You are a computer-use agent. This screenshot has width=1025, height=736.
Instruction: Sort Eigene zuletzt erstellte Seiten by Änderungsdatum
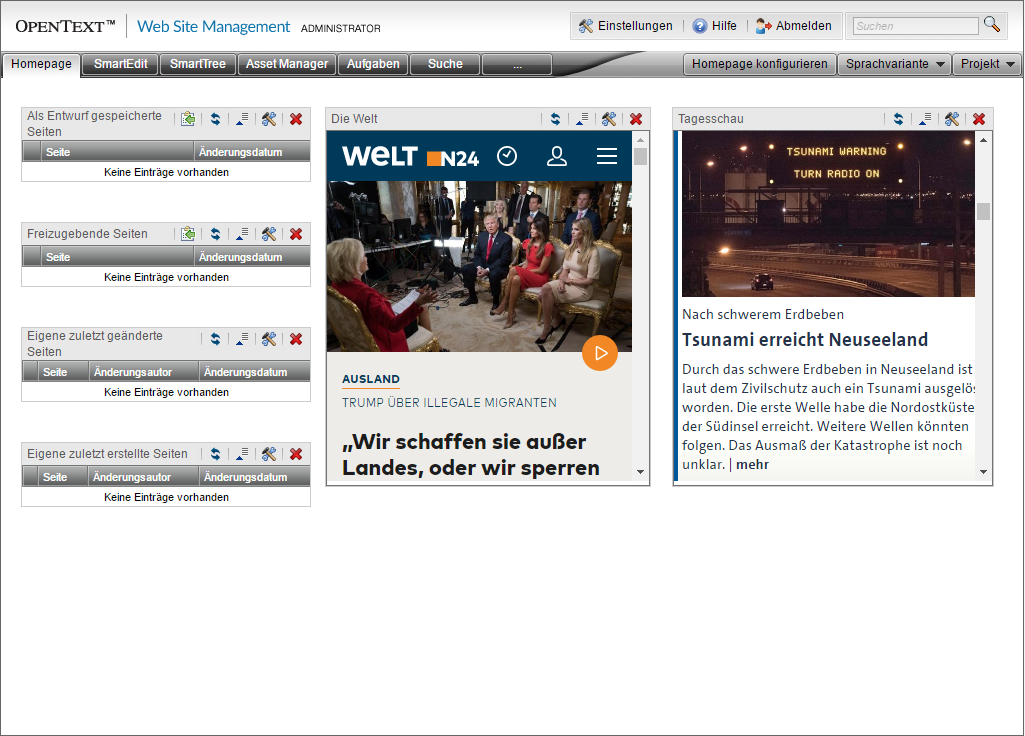point(254,477)
